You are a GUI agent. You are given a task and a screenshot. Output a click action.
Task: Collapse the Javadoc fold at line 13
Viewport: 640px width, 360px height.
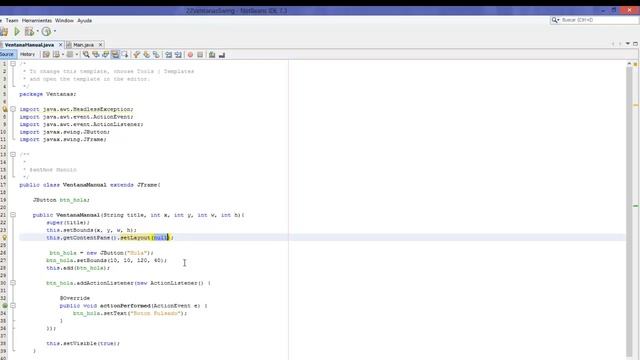pyautogui.click(x=13, y=154)
